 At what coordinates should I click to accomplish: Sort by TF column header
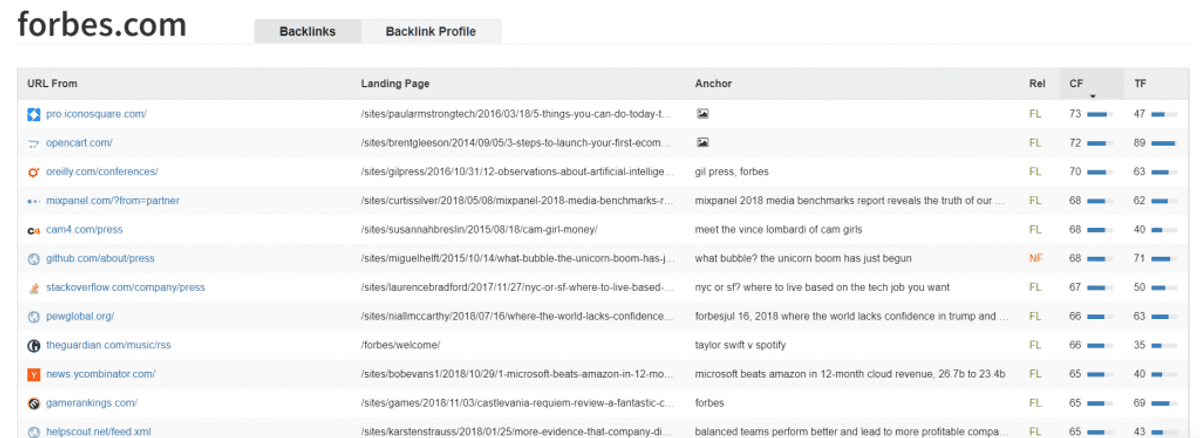(x=1140, y=83)
